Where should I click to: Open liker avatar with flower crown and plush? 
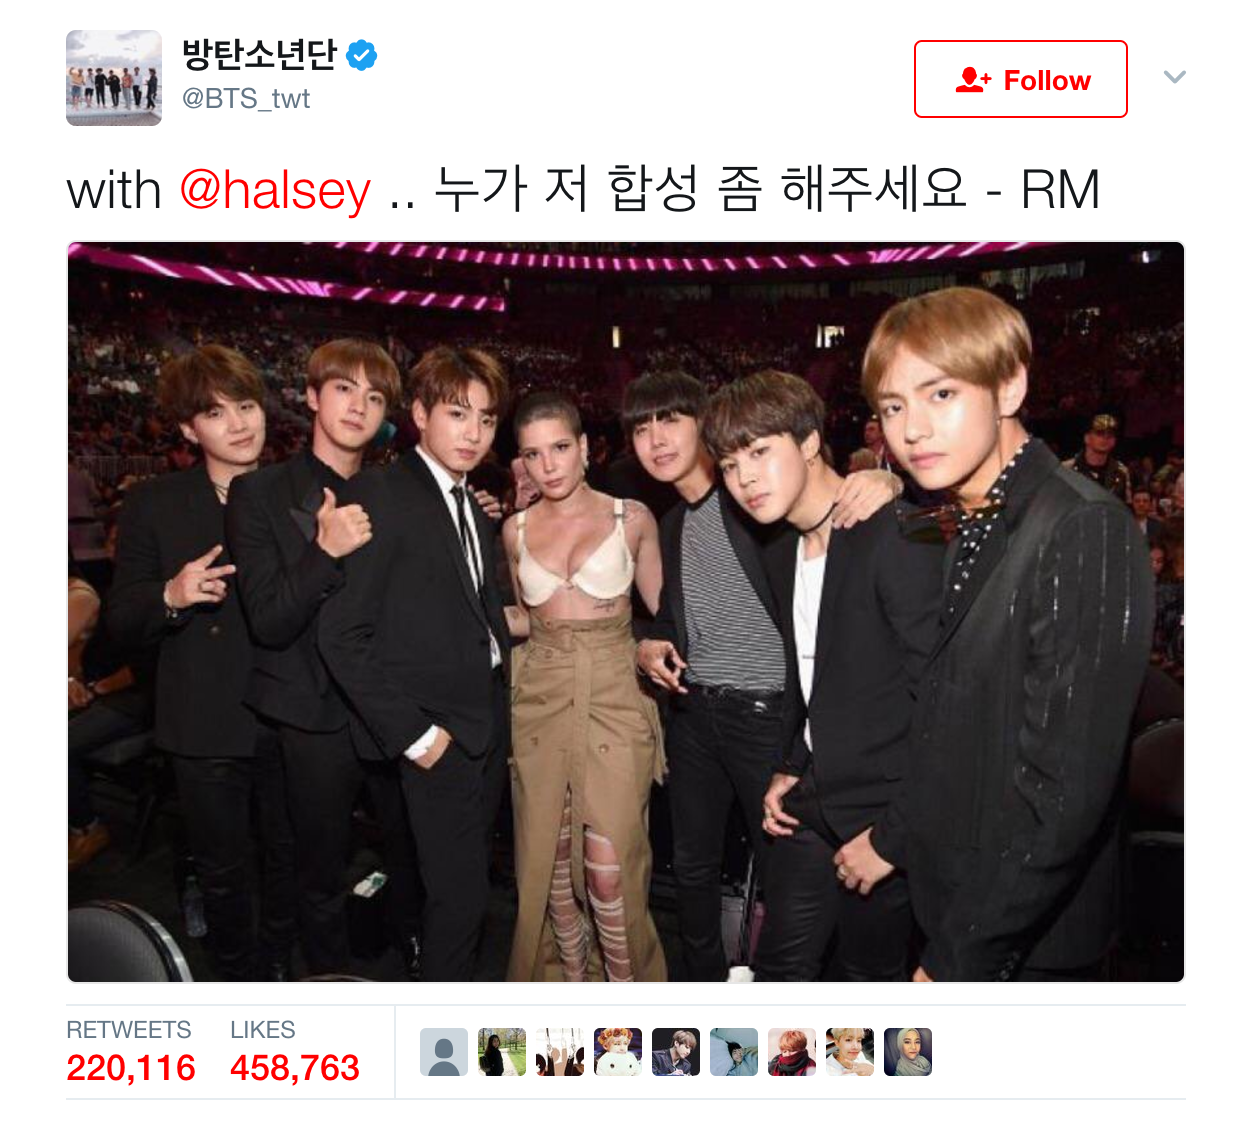click(618, 1052)
